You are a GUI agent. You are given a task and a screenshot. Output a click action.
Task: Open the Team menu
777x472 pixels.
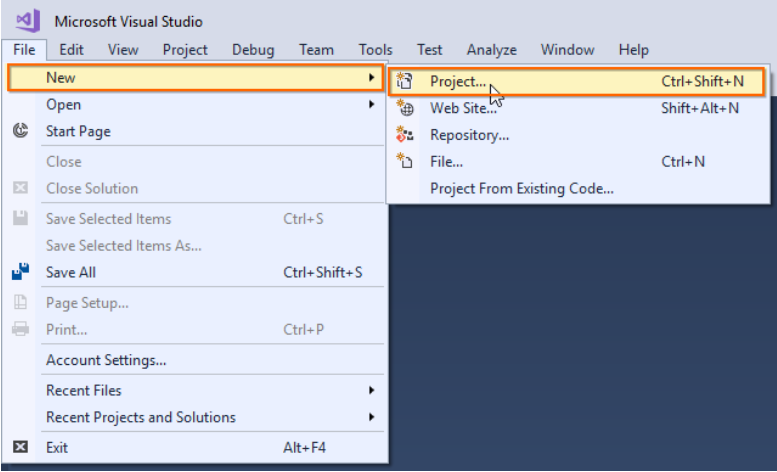coord(316,49)
